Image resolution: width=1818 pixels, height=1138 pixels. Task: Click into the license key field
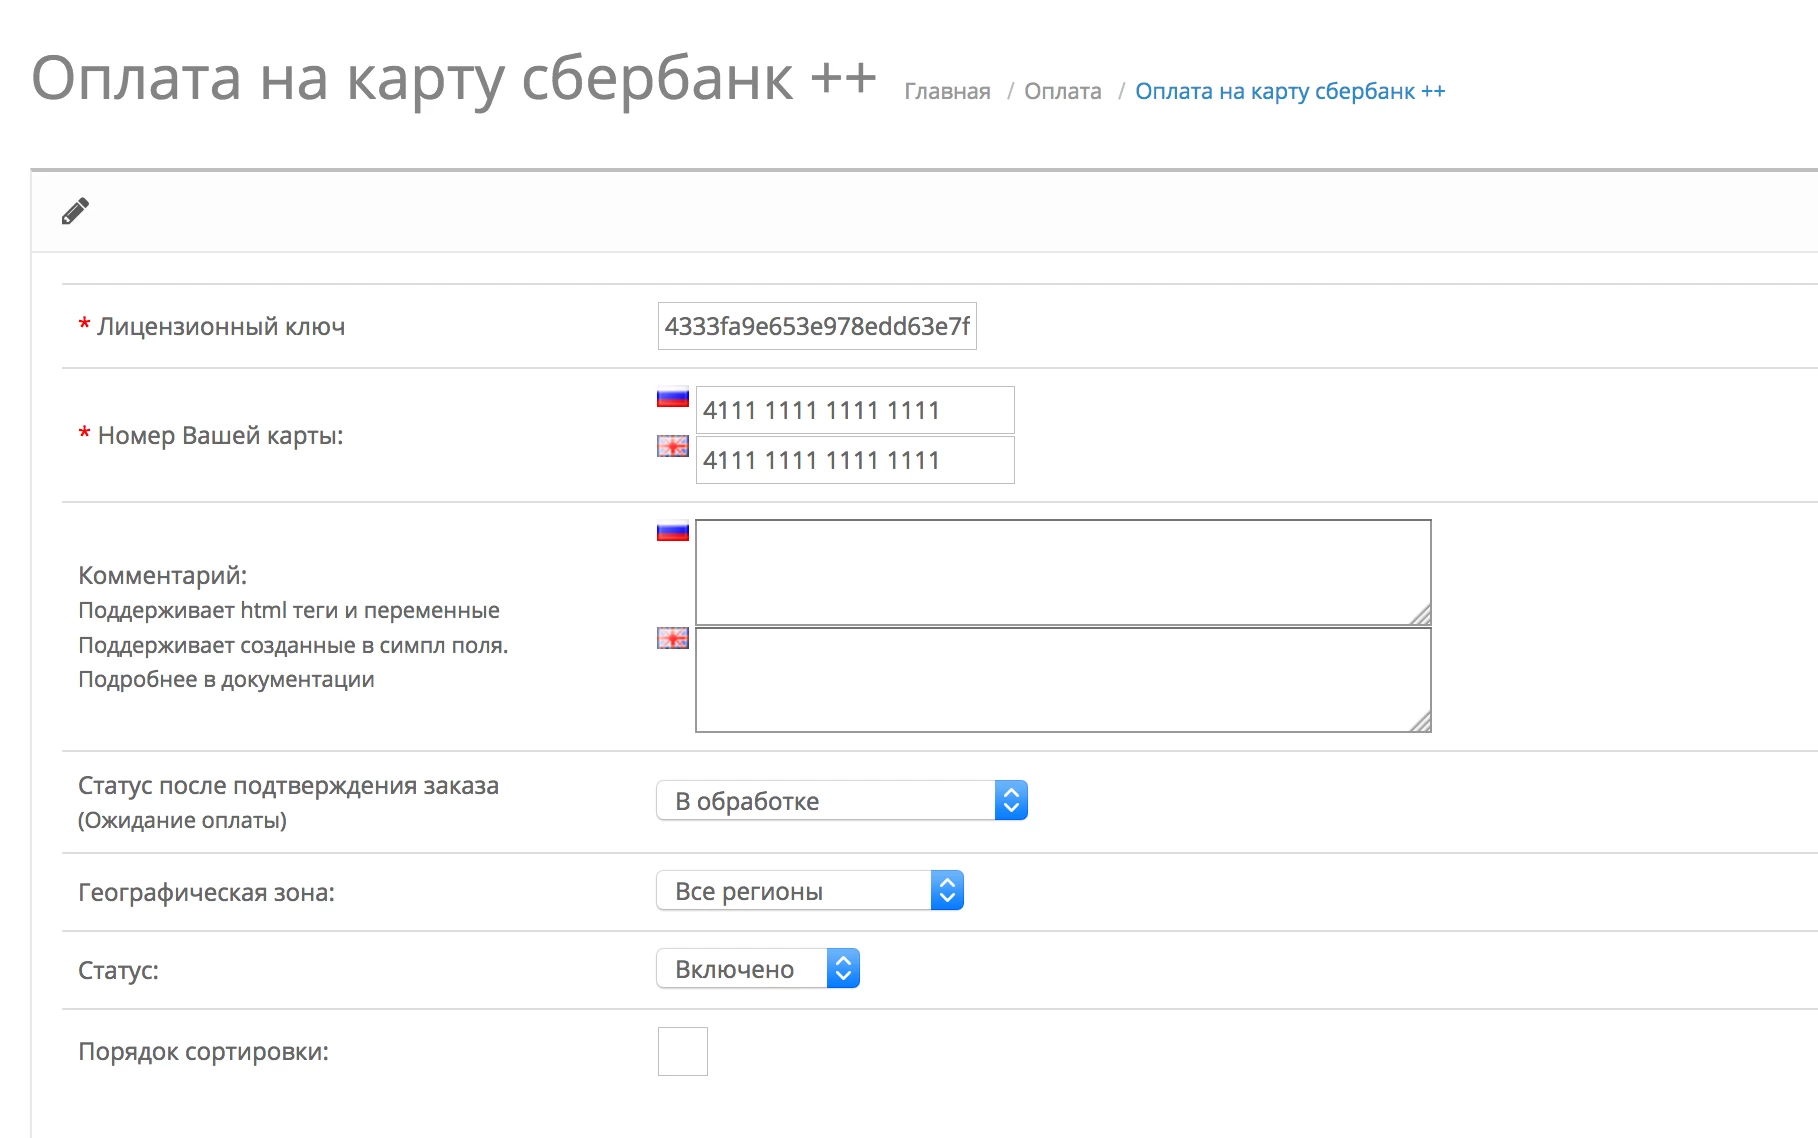click(817, 326)
